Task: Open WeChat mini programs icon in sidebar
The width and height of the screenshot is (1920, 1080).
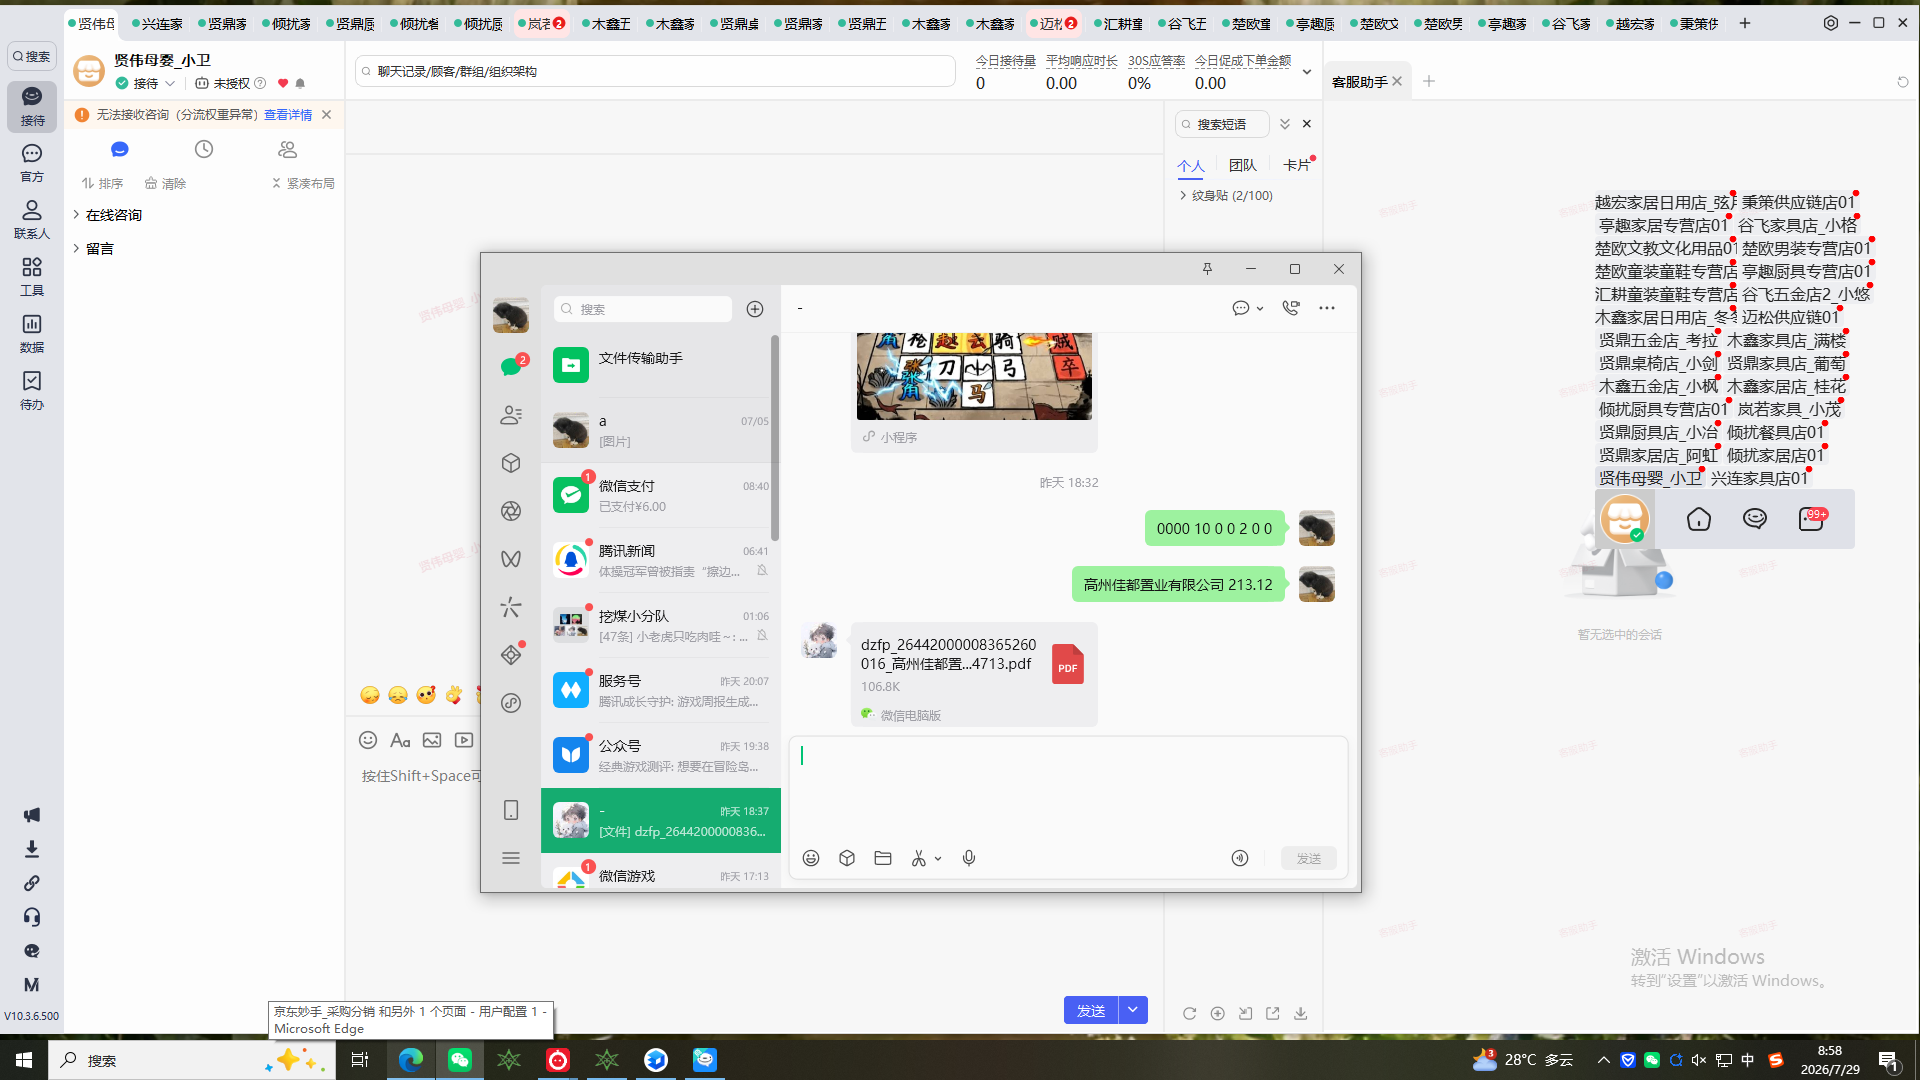Action: point(511,703)
